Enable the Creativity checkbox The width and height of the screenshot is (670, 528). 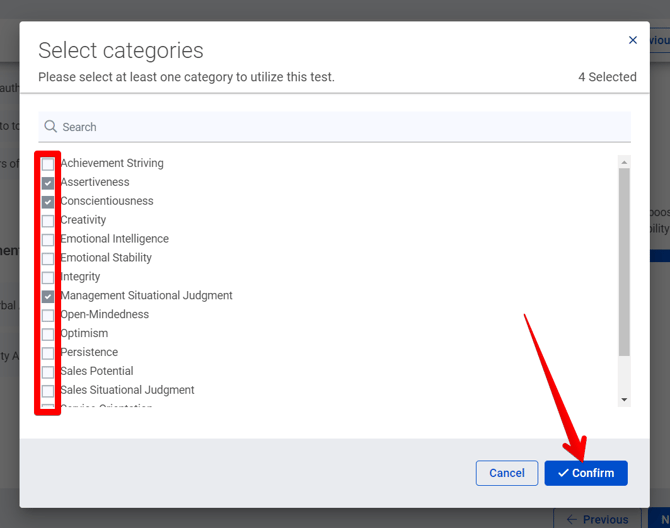(x=48, y=221)
